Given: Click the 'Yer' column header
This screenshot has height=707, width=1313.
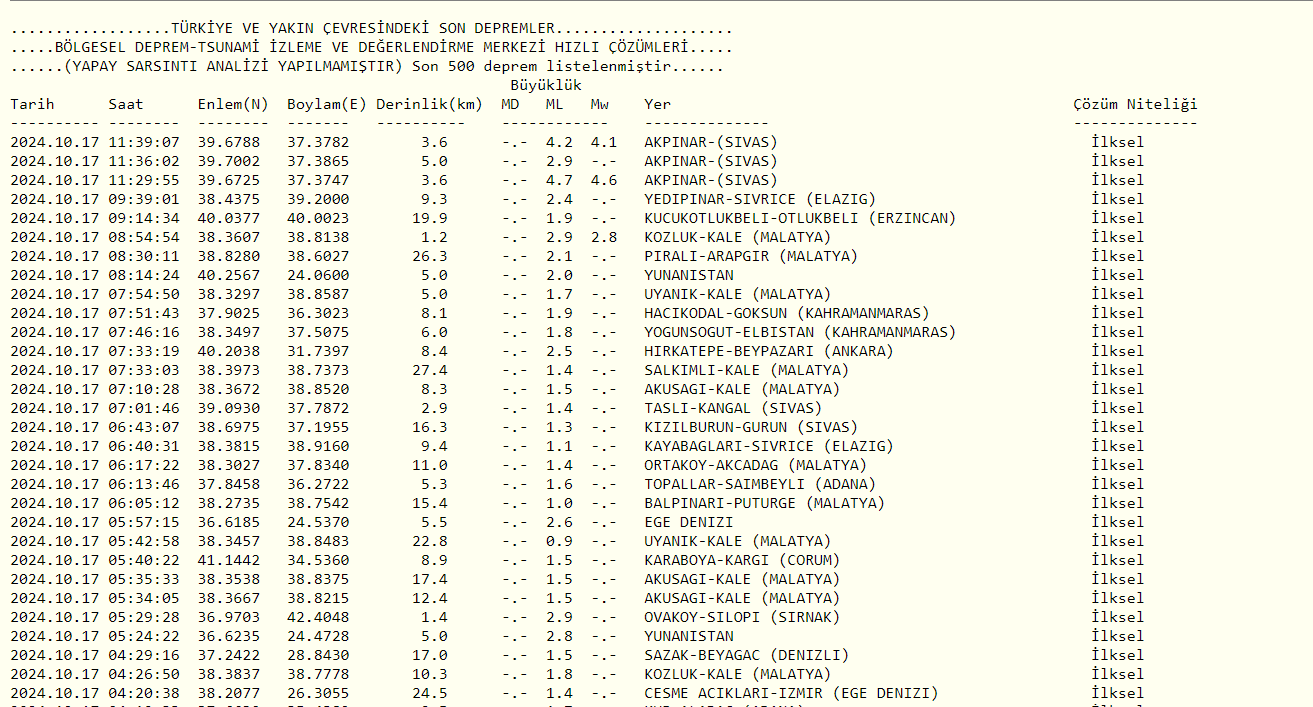Looking at the screenshot, I should point(657,104).
